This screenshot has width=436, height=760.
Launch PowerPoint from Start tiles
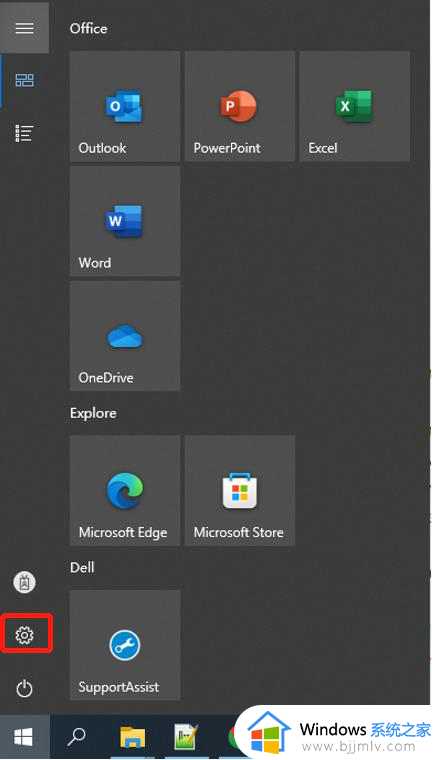click(x=239, y=106)
